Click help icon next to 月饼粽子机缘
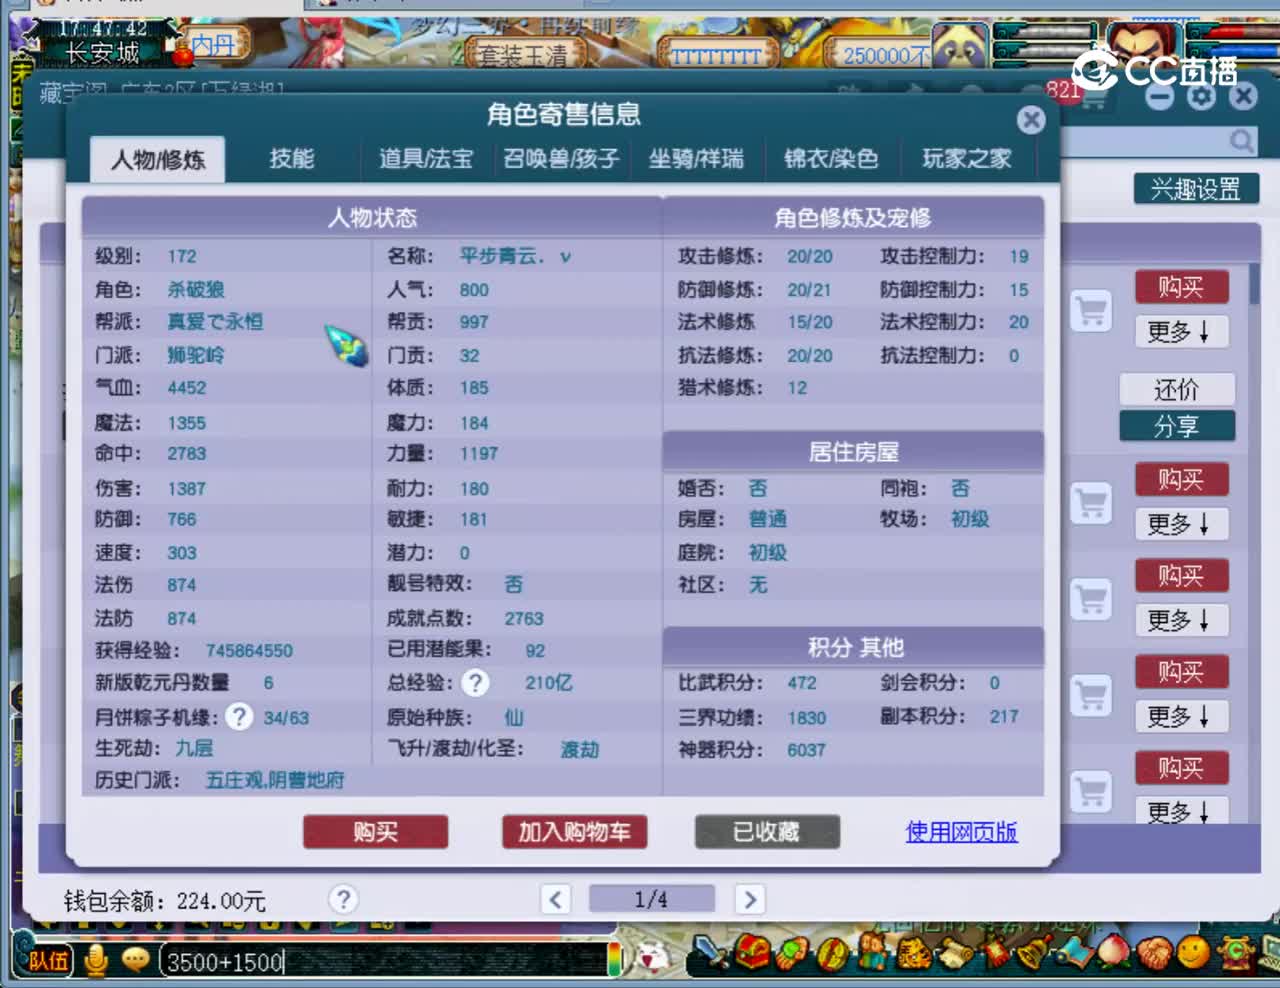Image resolution: width=1280 pixels, height=988 pixels. click(239, 716)
